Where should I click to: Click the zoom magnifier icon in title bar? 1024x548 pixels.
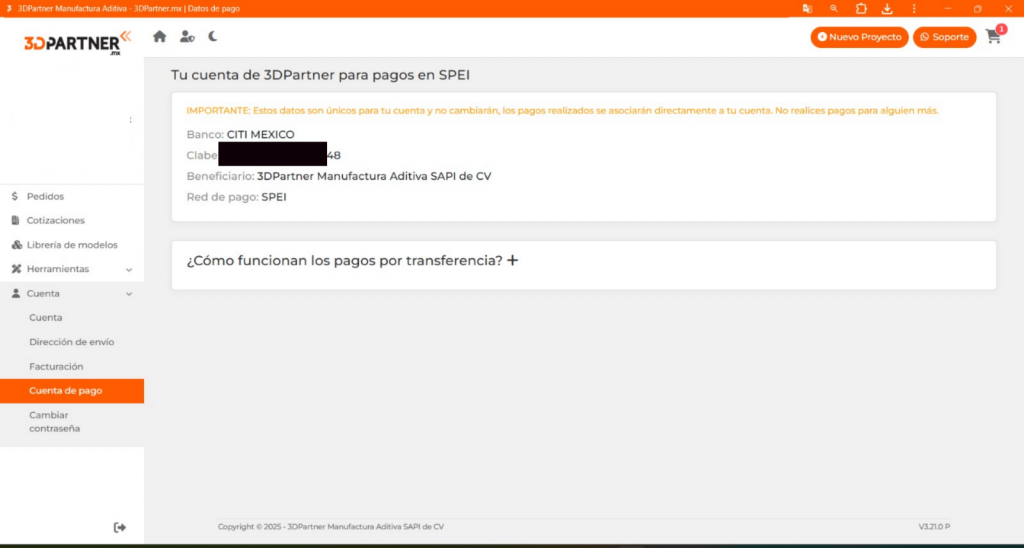tap(834, 8)
